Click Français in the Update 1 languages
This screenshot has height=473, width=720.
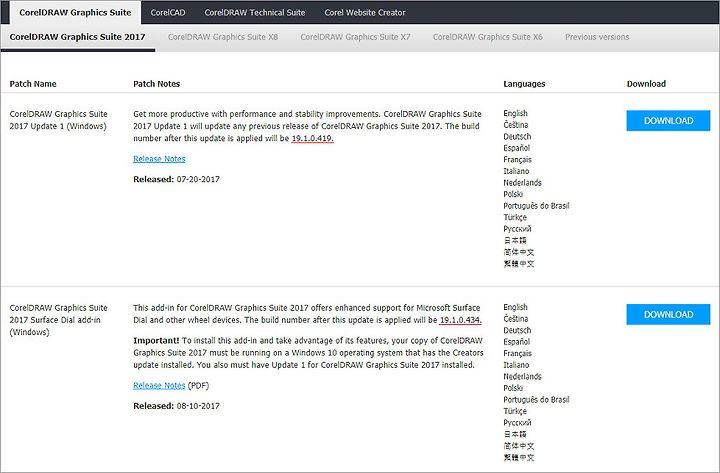click(518, 160)
